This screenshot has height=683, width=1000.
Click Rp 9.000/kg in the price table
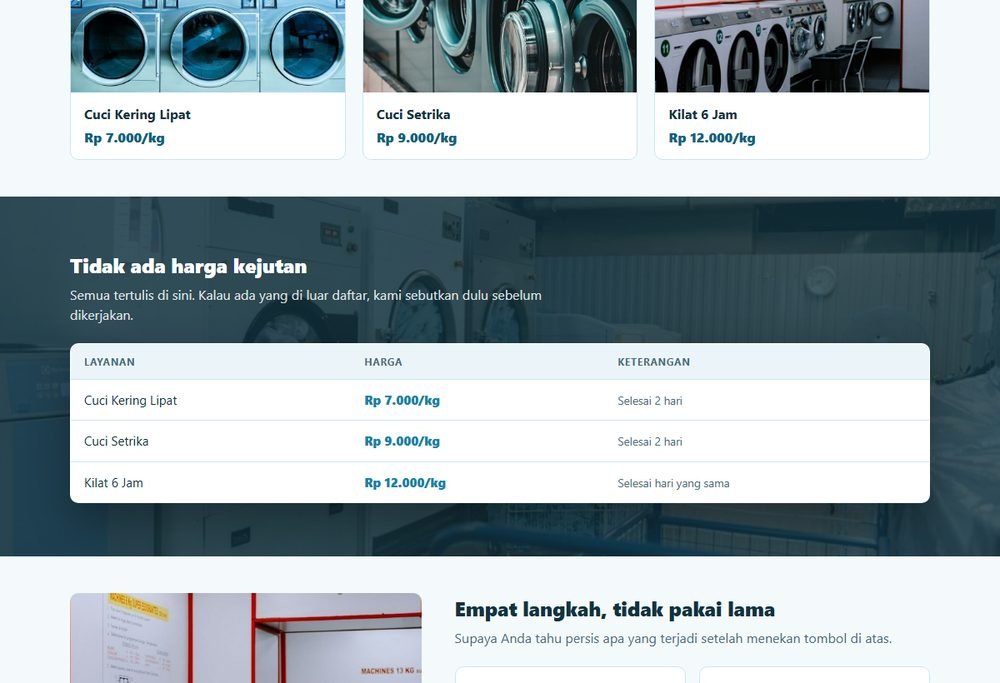(402, 441)
